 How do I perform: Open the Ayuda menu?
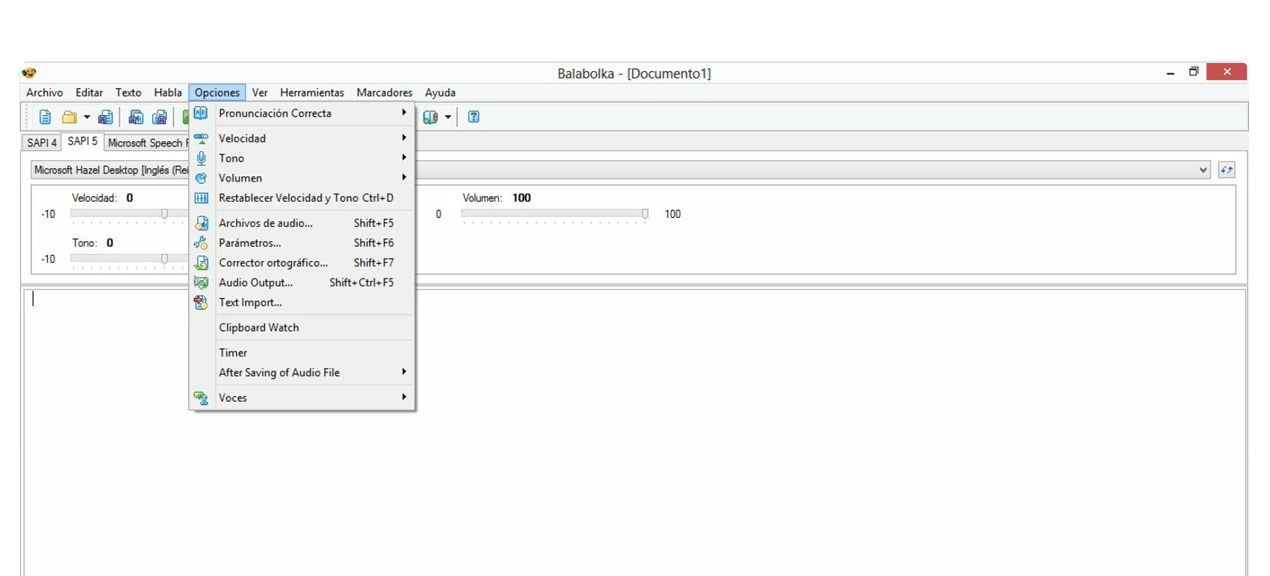click(x=440, y=93)
